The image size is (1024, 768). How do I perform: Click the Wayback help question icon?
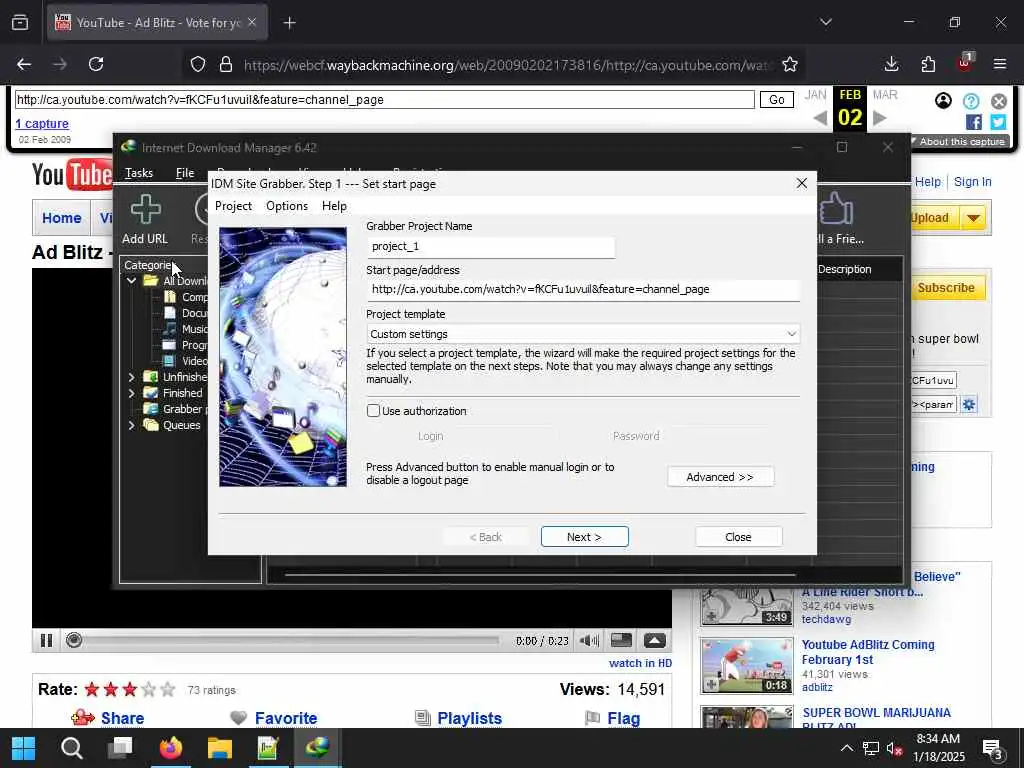(971, 101)
